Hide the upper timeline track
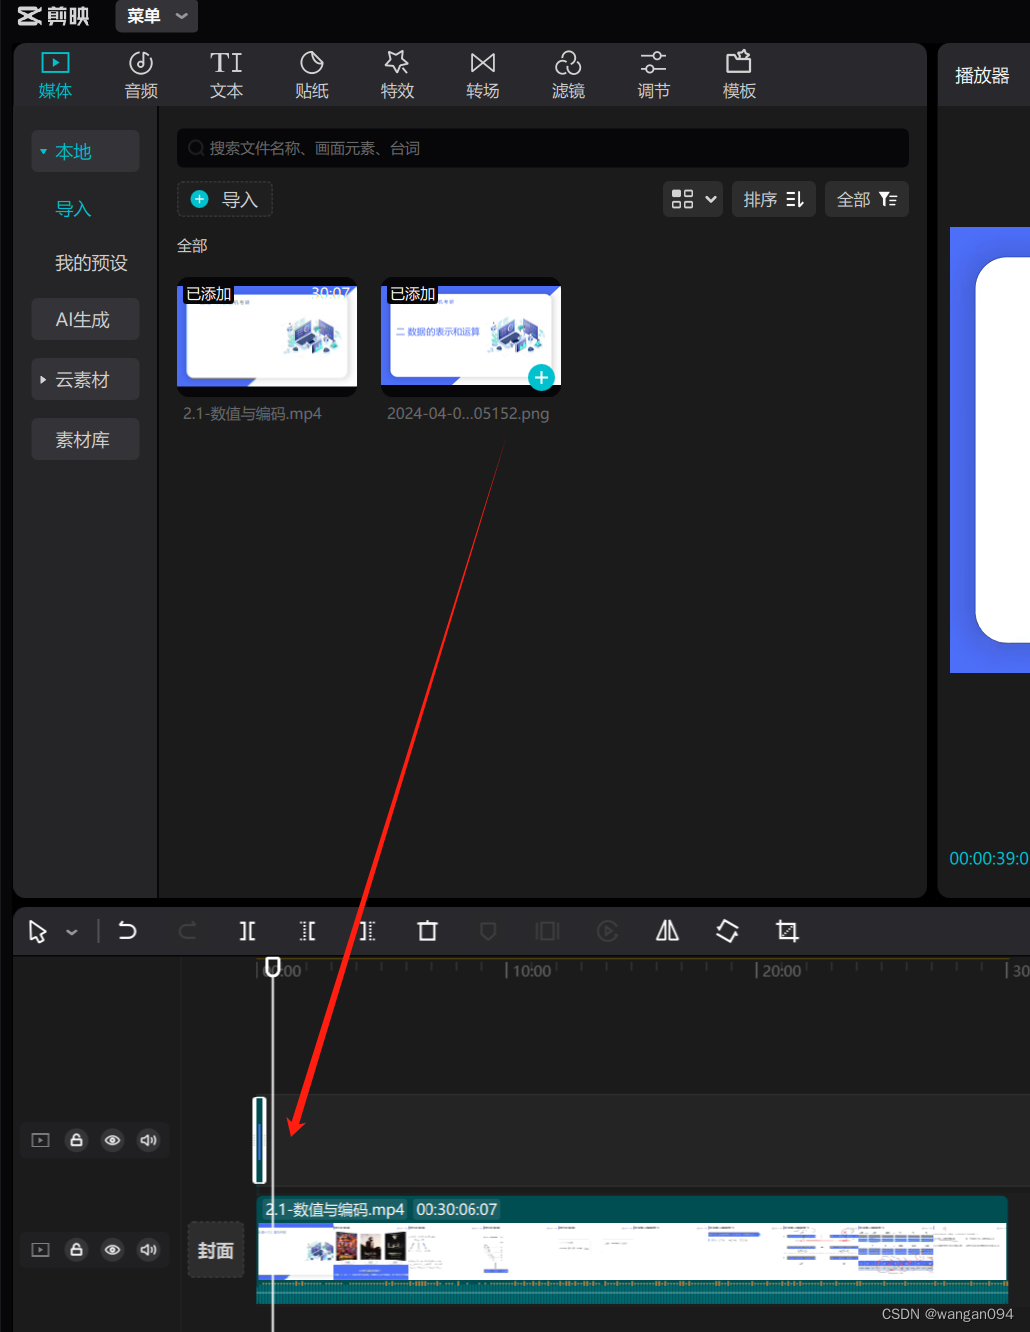This screenshot has width=1030, height=1332. pyautogui.click(x=112, y=1140)
